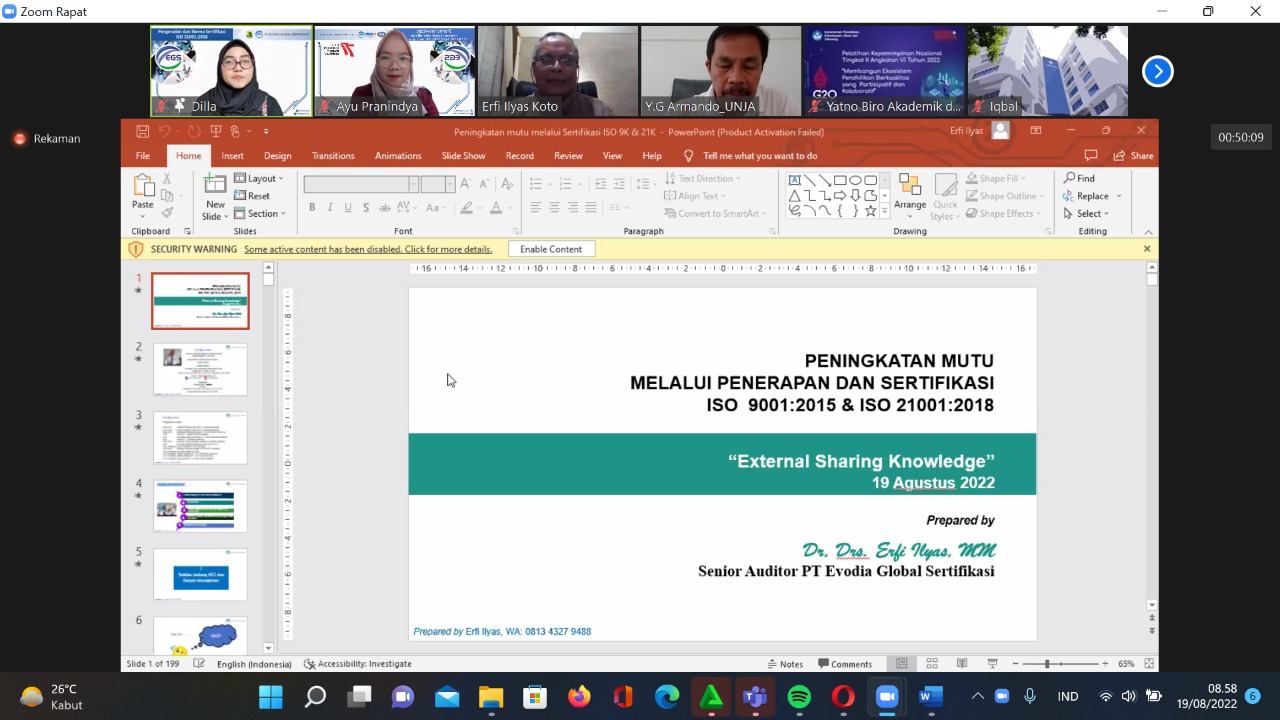Toggle italic formatting in the Font group
This screenshot has height=720, width=1280.
[330, 206]
